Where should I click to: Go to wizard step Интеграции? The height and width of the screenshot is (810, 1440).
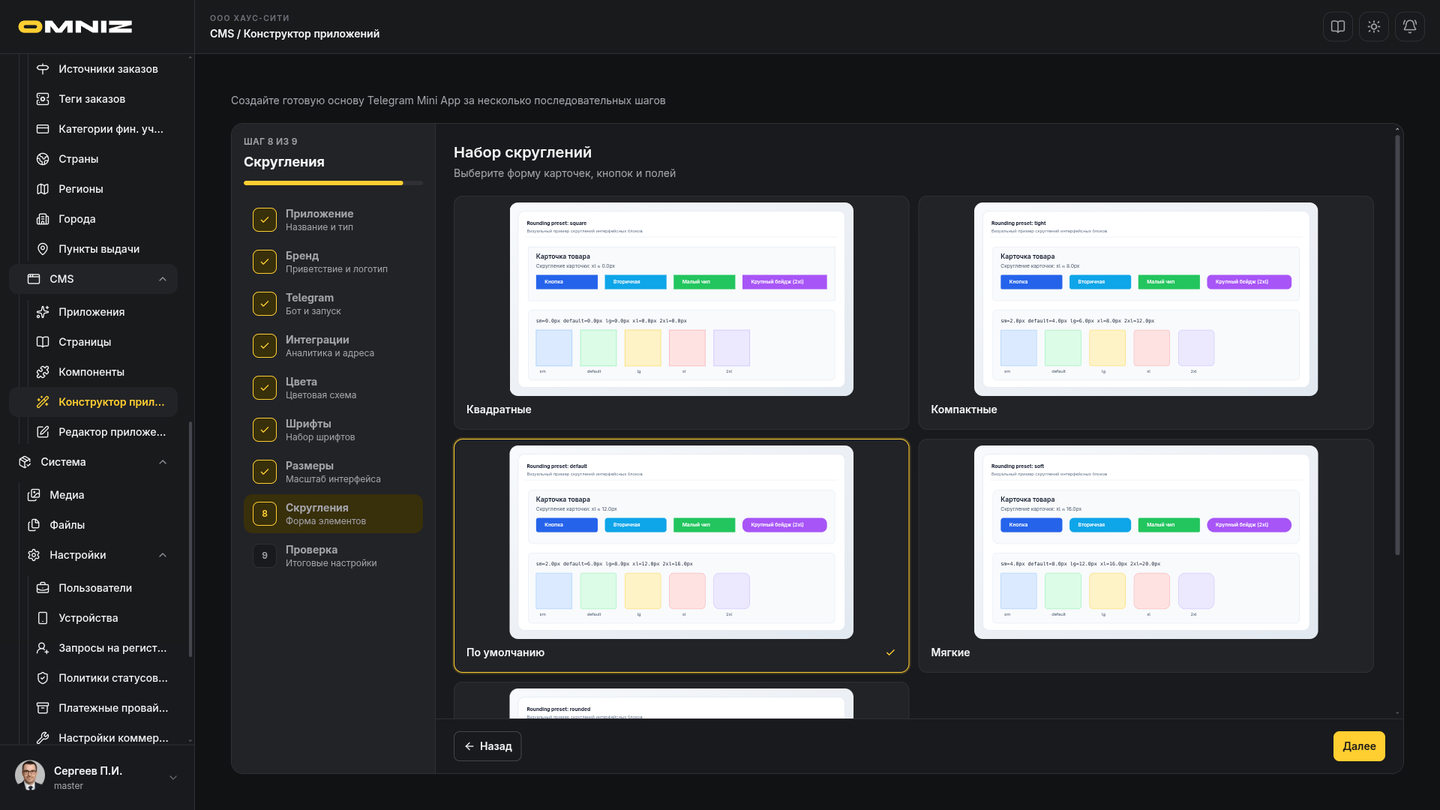coord(333,346)
